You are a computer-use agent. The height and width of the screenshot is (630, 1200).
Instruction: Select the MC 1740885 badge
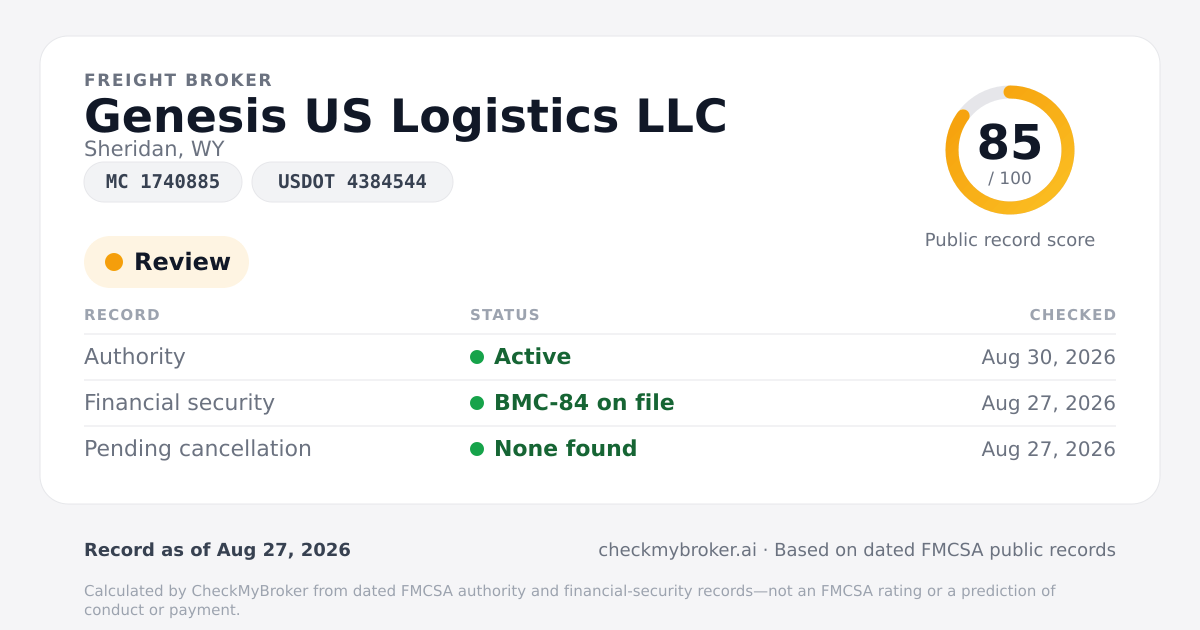[163, 182]
